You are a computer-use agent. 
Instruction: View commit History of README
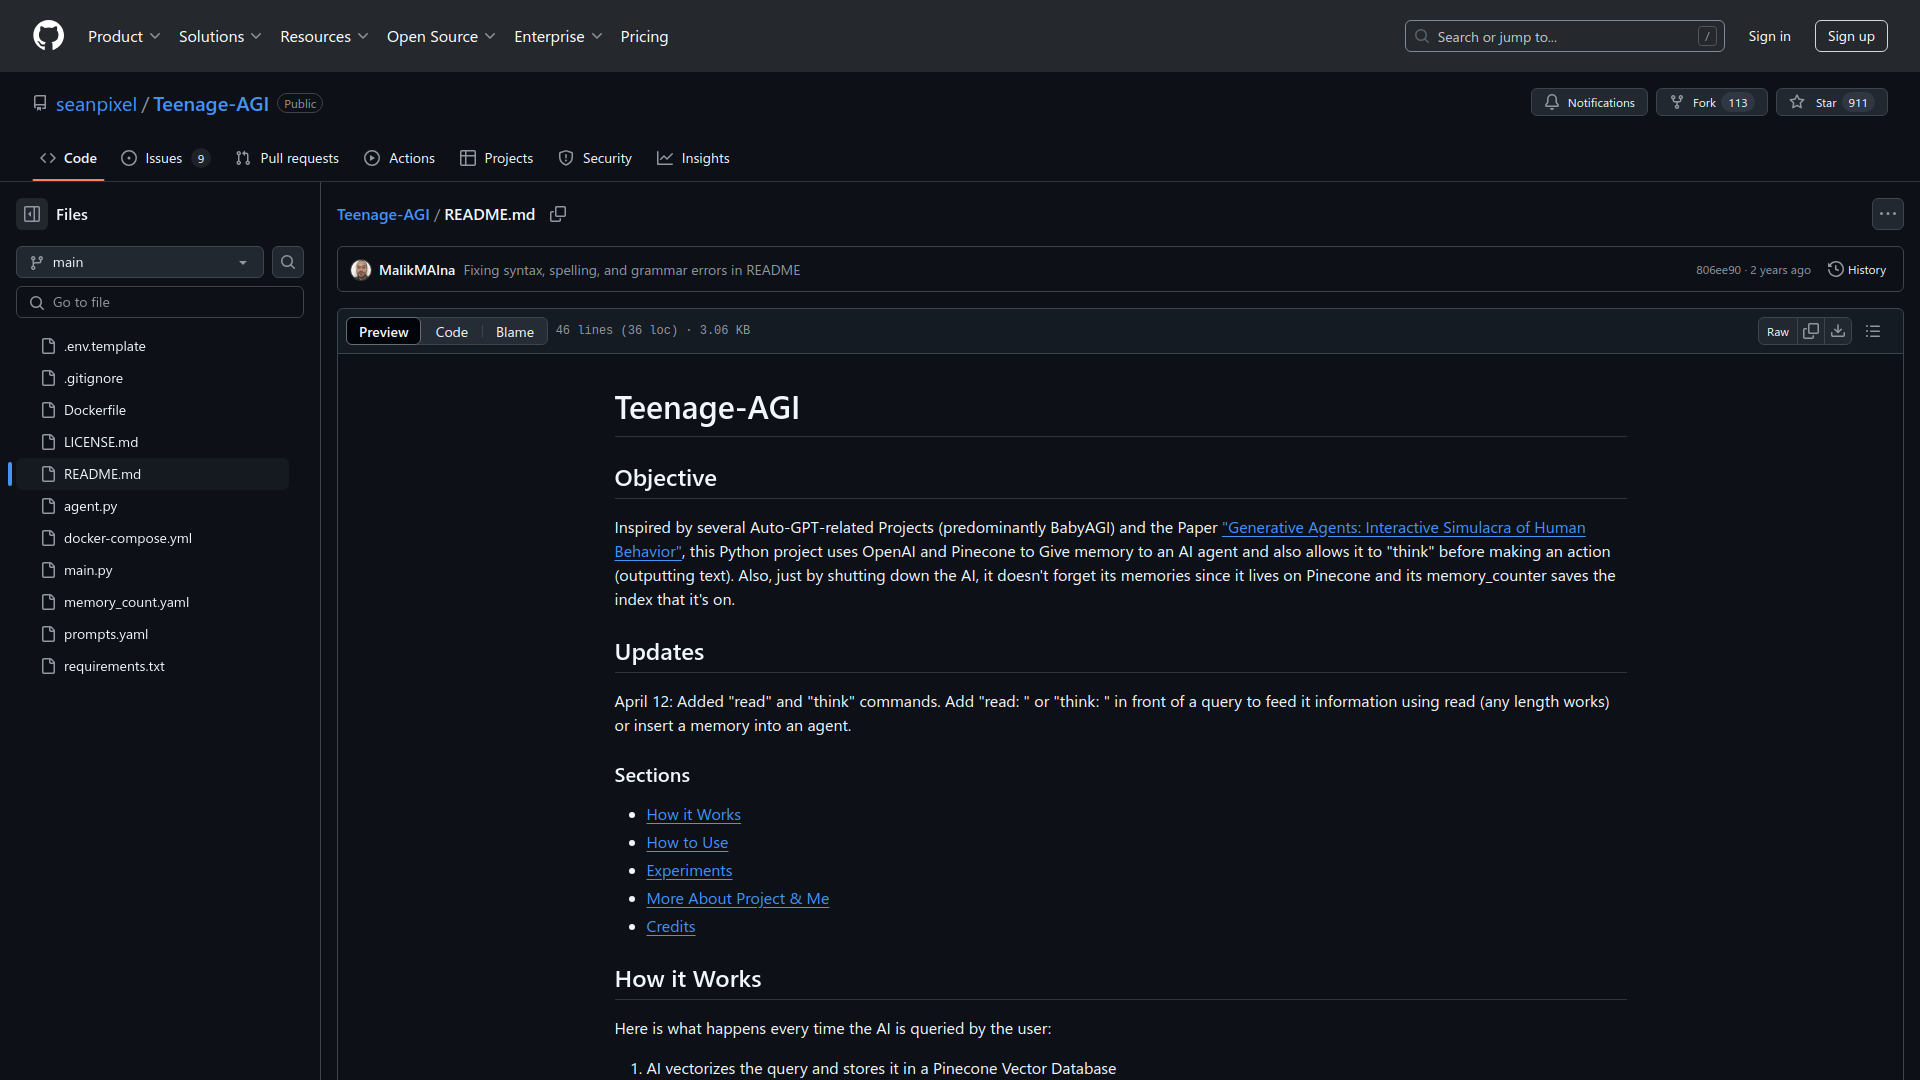(1857, 270)
